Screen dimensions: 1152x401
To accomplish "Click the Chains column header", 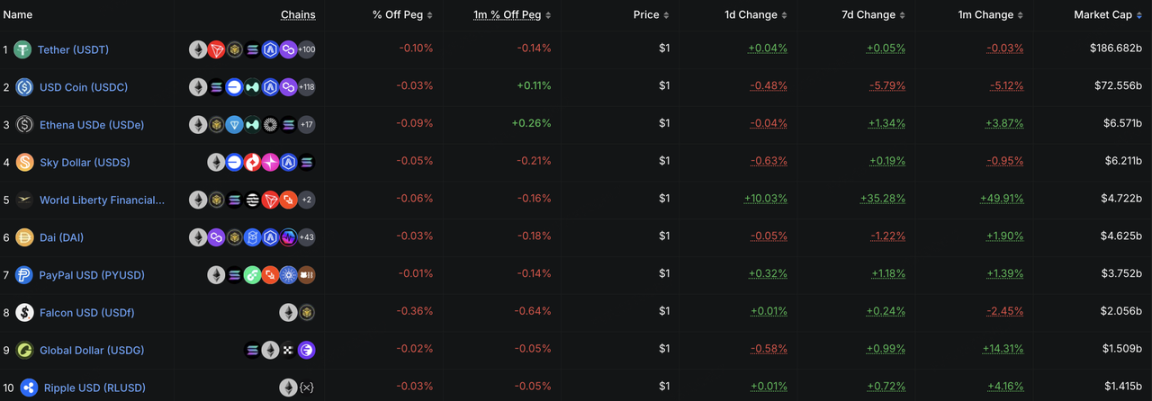I will click(298, 15).
